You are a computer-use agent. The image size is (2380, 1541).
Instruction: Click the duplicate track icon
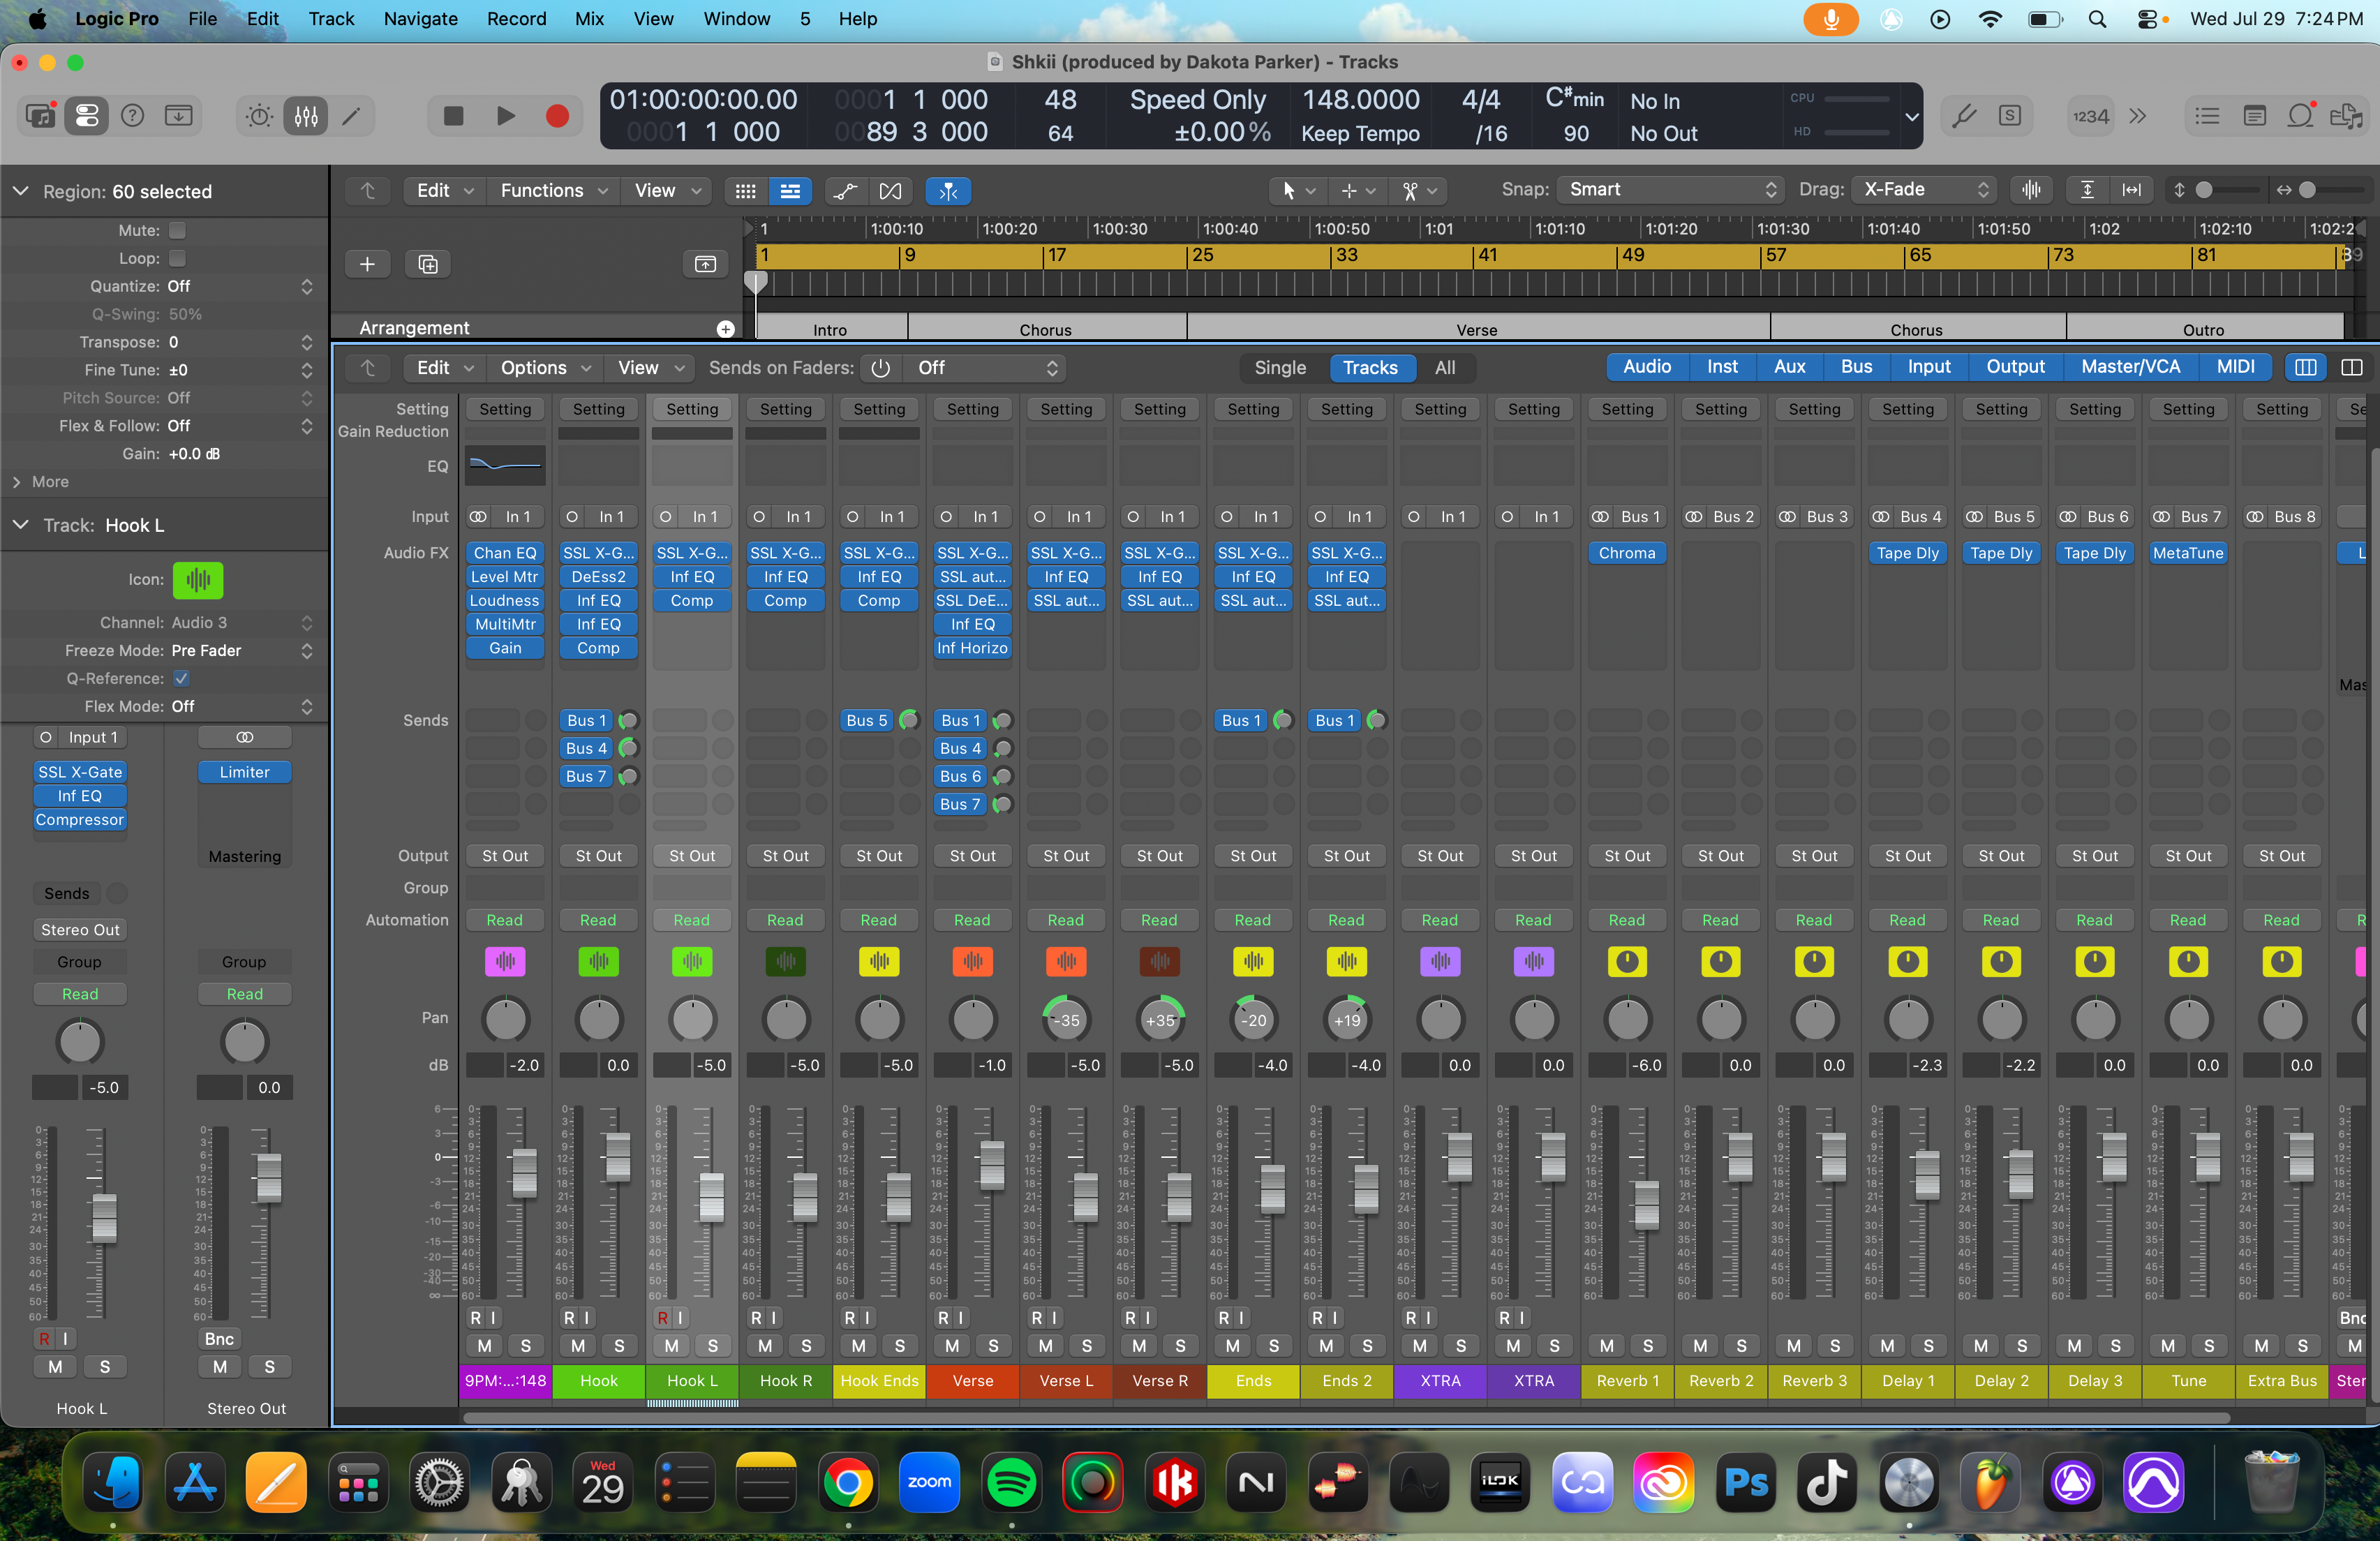click(x=427, y=264)
